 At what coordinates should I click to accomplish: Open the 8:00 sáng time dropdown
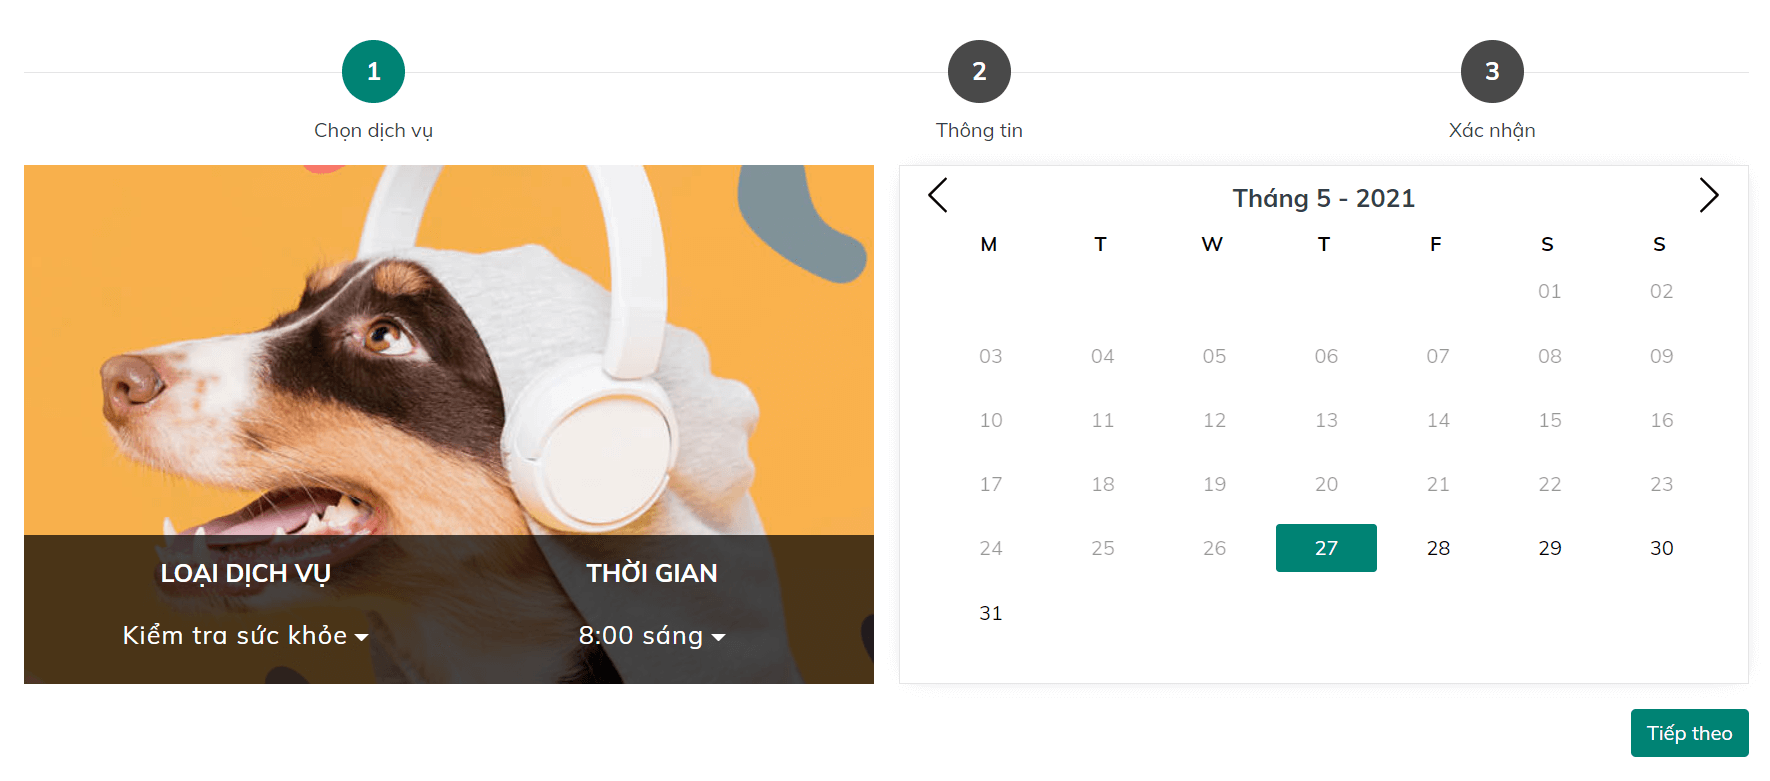click(651, 636)
